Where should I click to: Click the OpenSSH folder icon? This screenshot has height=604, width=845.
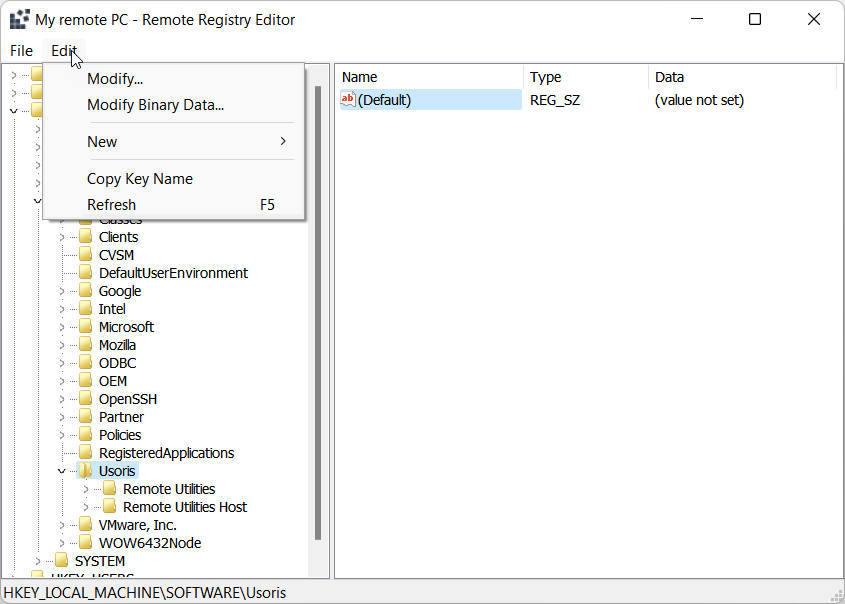(x=86, y=399)
